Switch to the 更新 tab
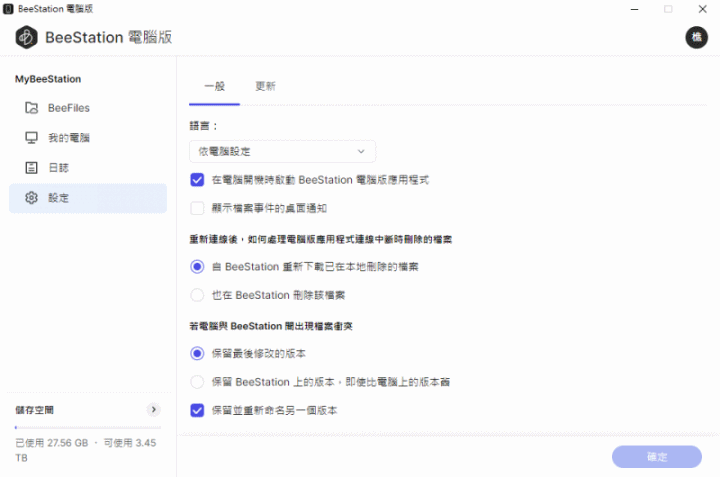Viewport: 720px width, 477px height. 265,86
